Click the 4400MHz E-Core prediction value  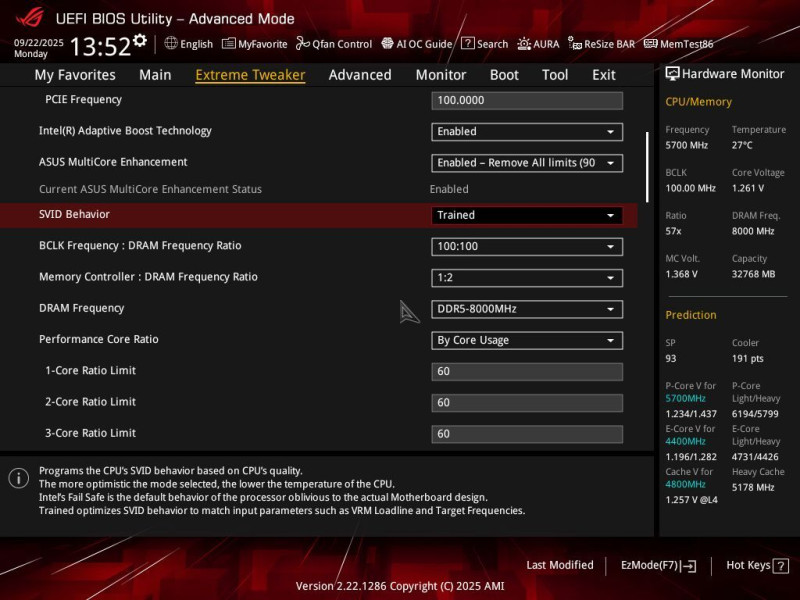click(x=685, y=441)
